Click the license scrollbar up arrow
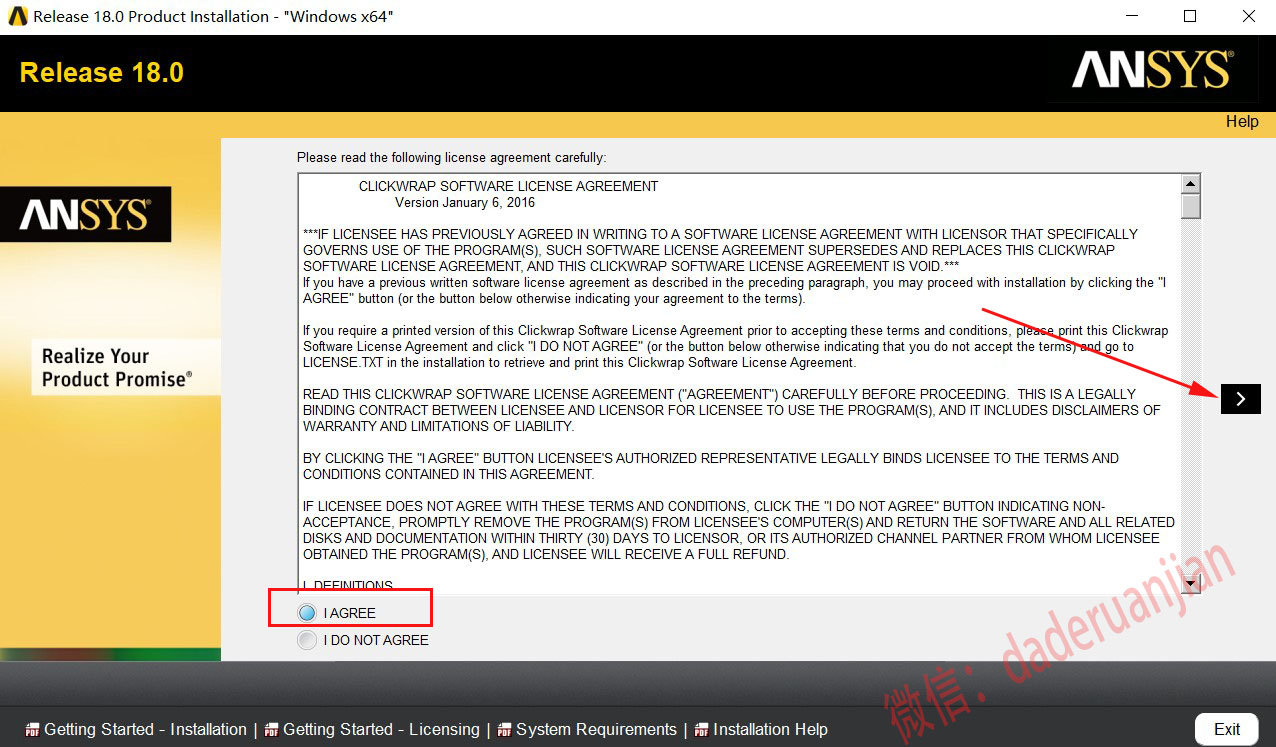The image size is (1276, 747). pos(1190,183)
